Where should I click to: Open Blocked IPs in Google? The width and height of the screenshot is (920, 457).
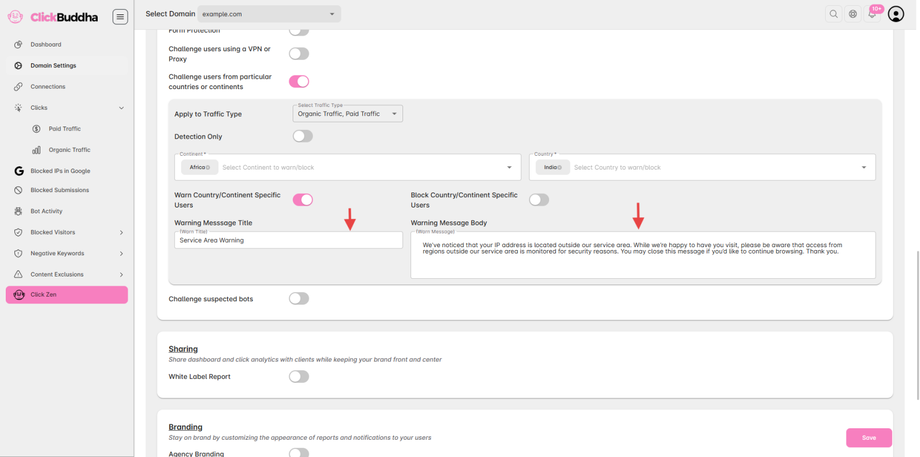tap(60, 171)
